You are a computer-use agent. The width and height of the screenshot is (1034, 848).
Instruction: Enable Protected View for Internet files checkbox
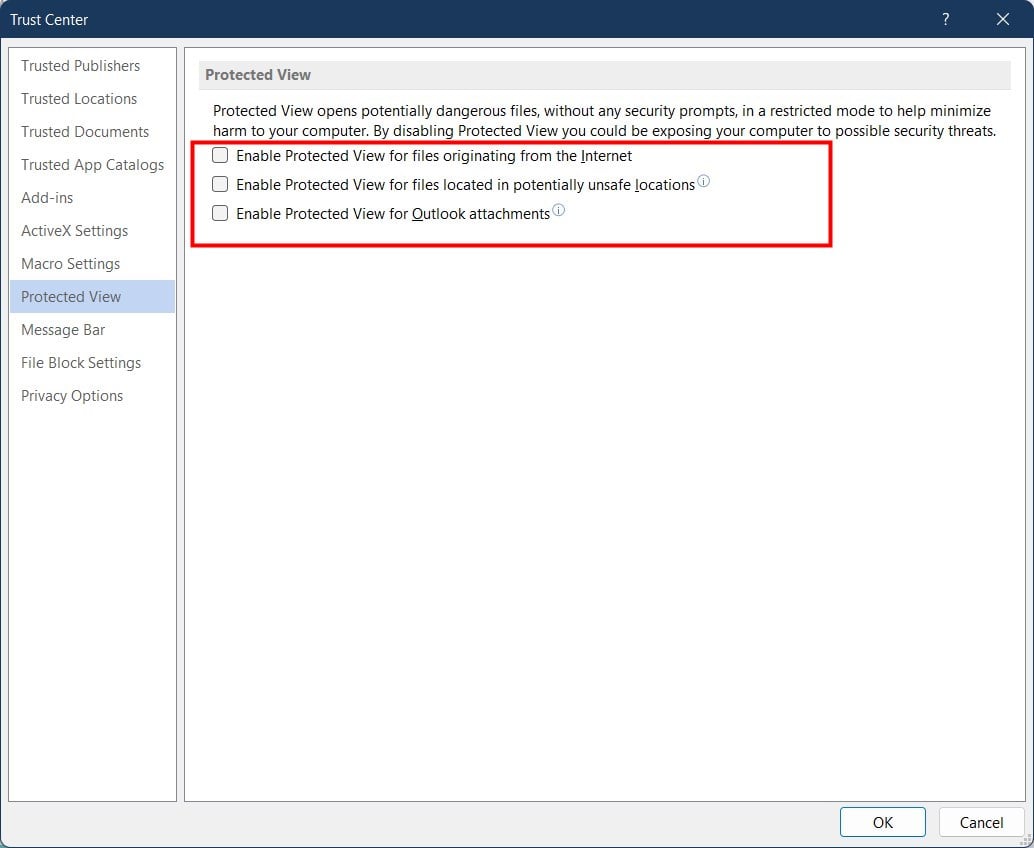point(220,156)
